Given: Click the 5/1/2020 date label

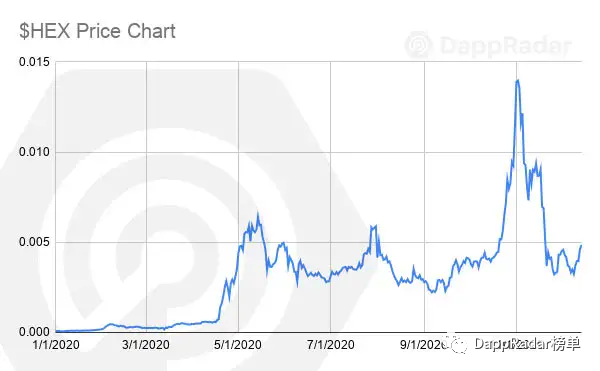Looking at the screenshot, I should tap(238, 345).
